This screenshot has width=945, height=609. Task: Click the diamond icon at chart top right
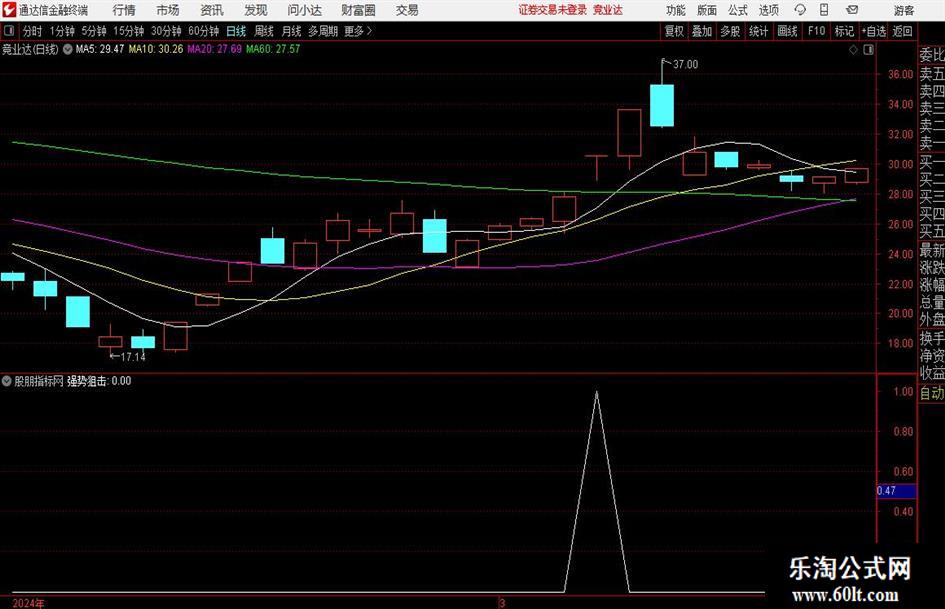coord(853,50)
